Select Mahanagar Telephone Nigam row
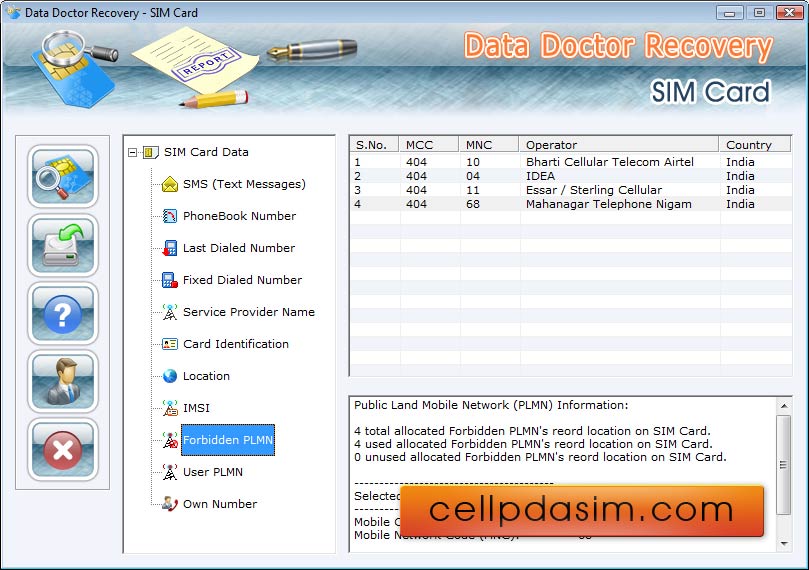This screenshot has height=570, width=809. tap(571, 204)
